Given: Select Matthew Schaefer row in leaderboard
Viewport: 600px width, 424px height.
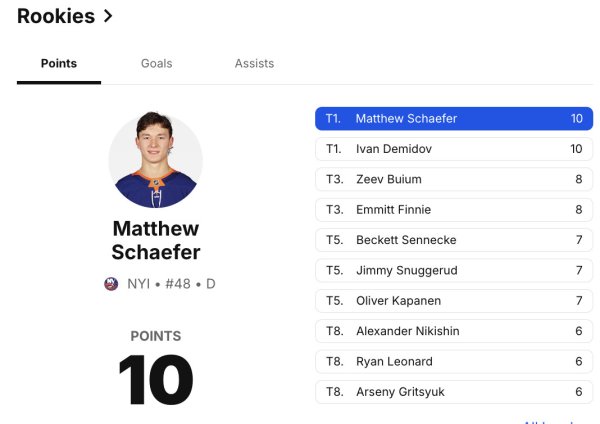Looking at the screenshot, I should 454,119.
